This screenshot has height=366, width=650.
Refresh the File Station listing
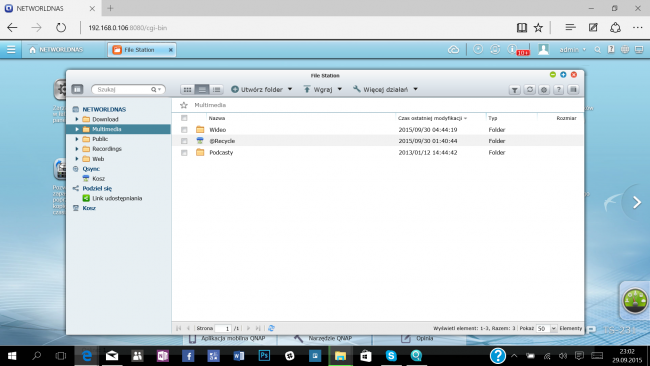[x=529, y=90]
